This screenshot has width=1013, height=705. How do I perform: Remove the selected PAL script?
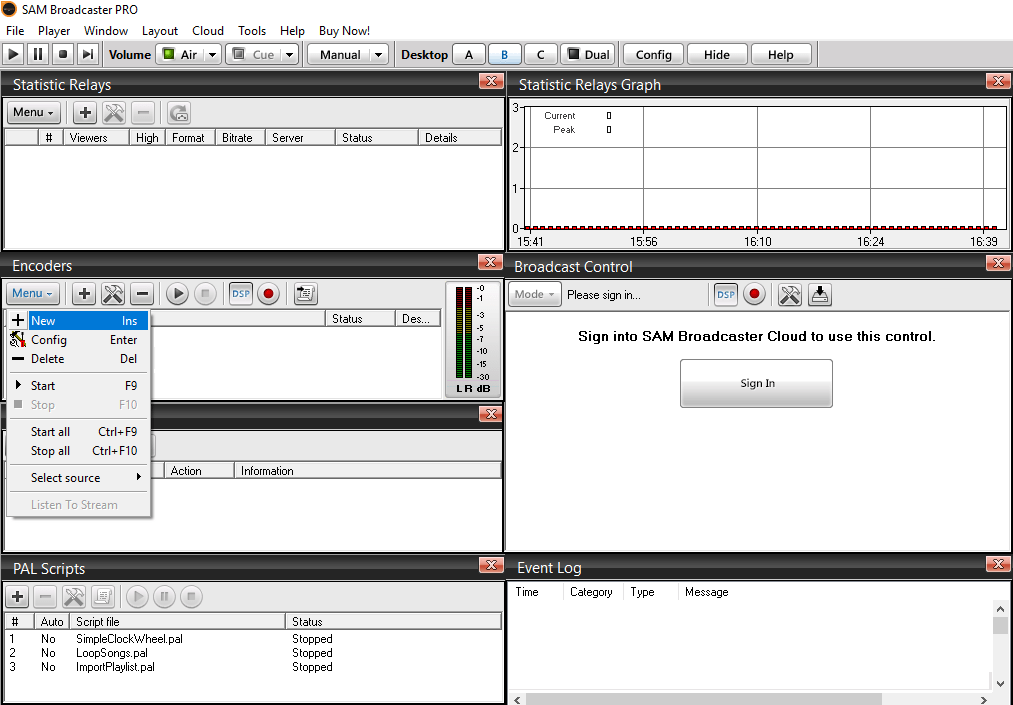[45, 596]
